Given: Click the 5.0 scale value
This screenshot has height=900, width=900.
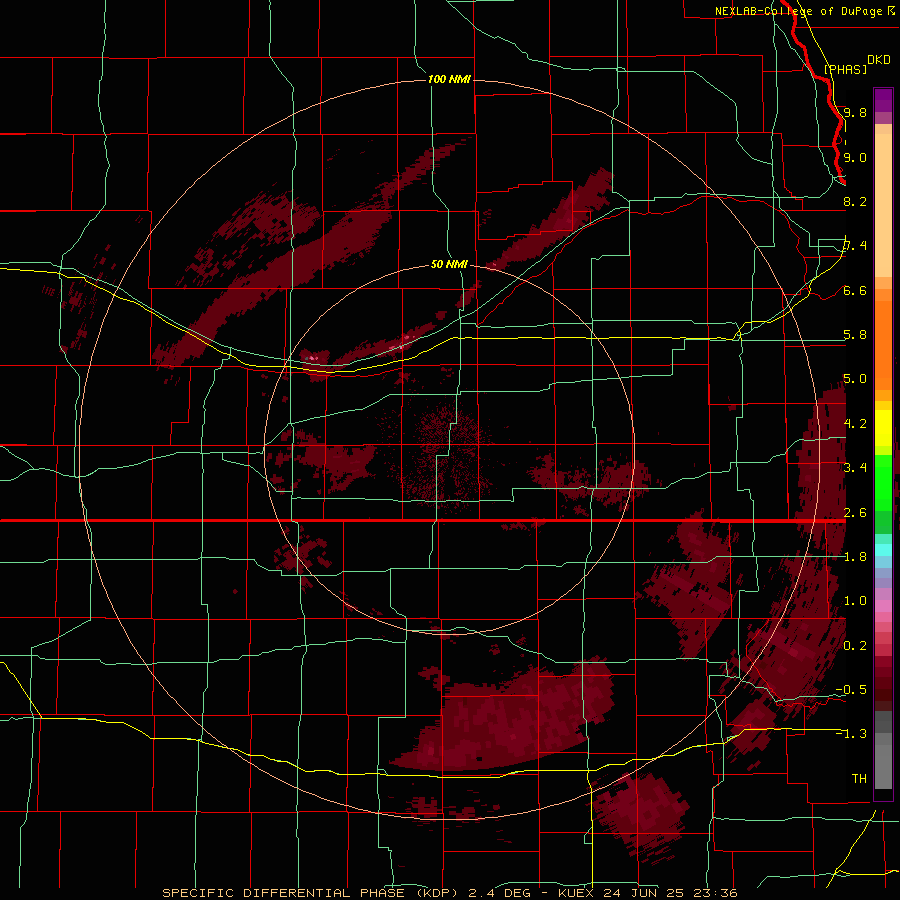Looking at the screenshot, I should coord(855,379).
